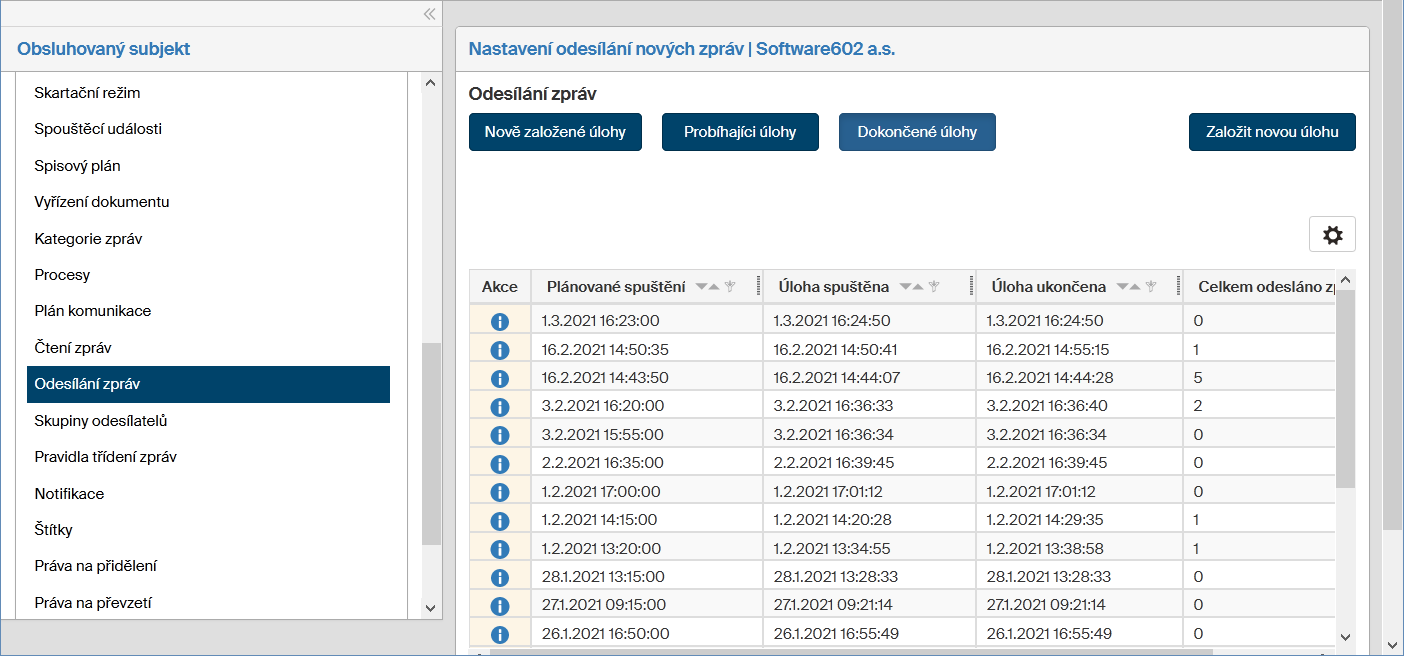Go to Skupiny odesílatelů in the sidebar
Screen dimensions: 1404x656
tap(100, 421)
